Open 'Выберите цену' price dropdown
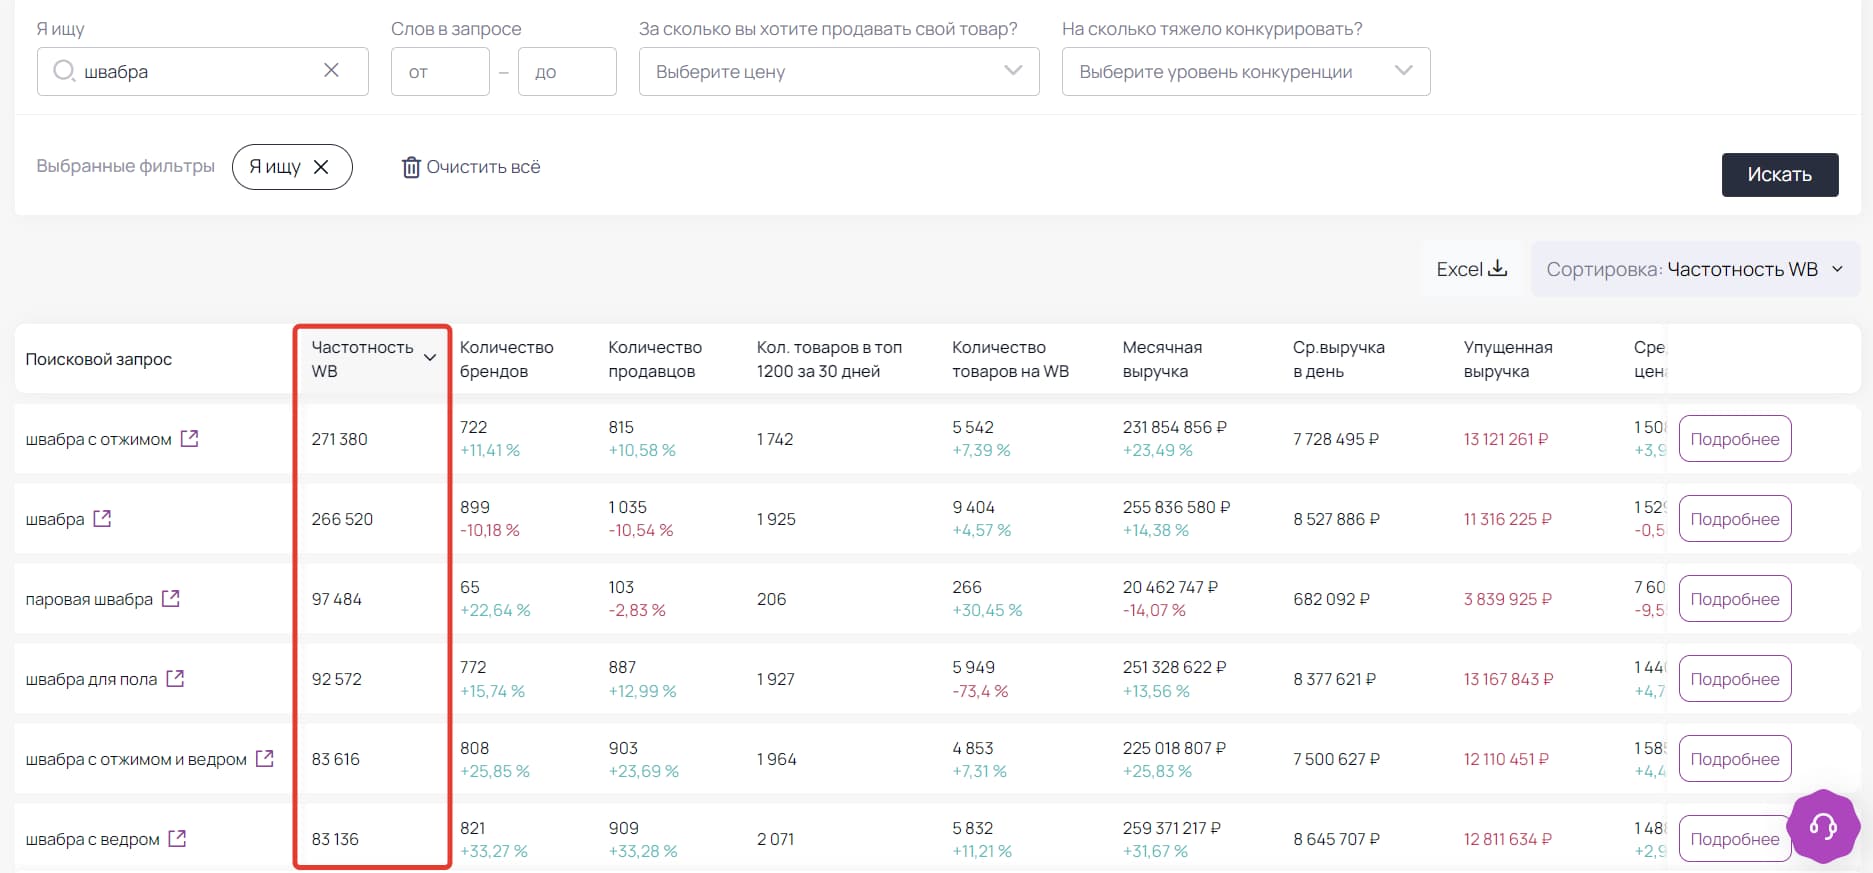Viewport: 1873px width, 873px height. (x=839, y=71)
